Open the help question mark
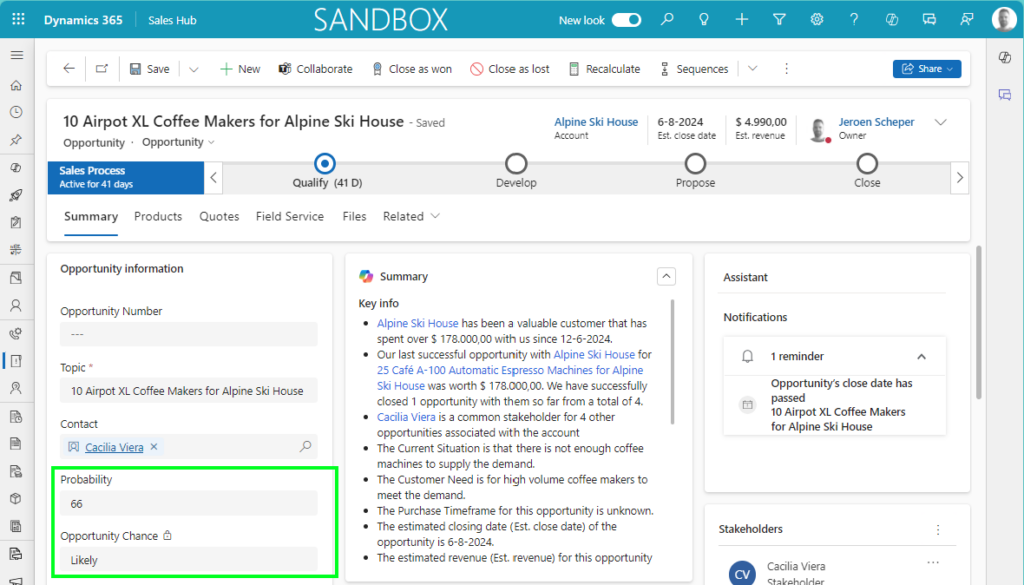This screenshot has width=1024, height=585. click(854, 20)
